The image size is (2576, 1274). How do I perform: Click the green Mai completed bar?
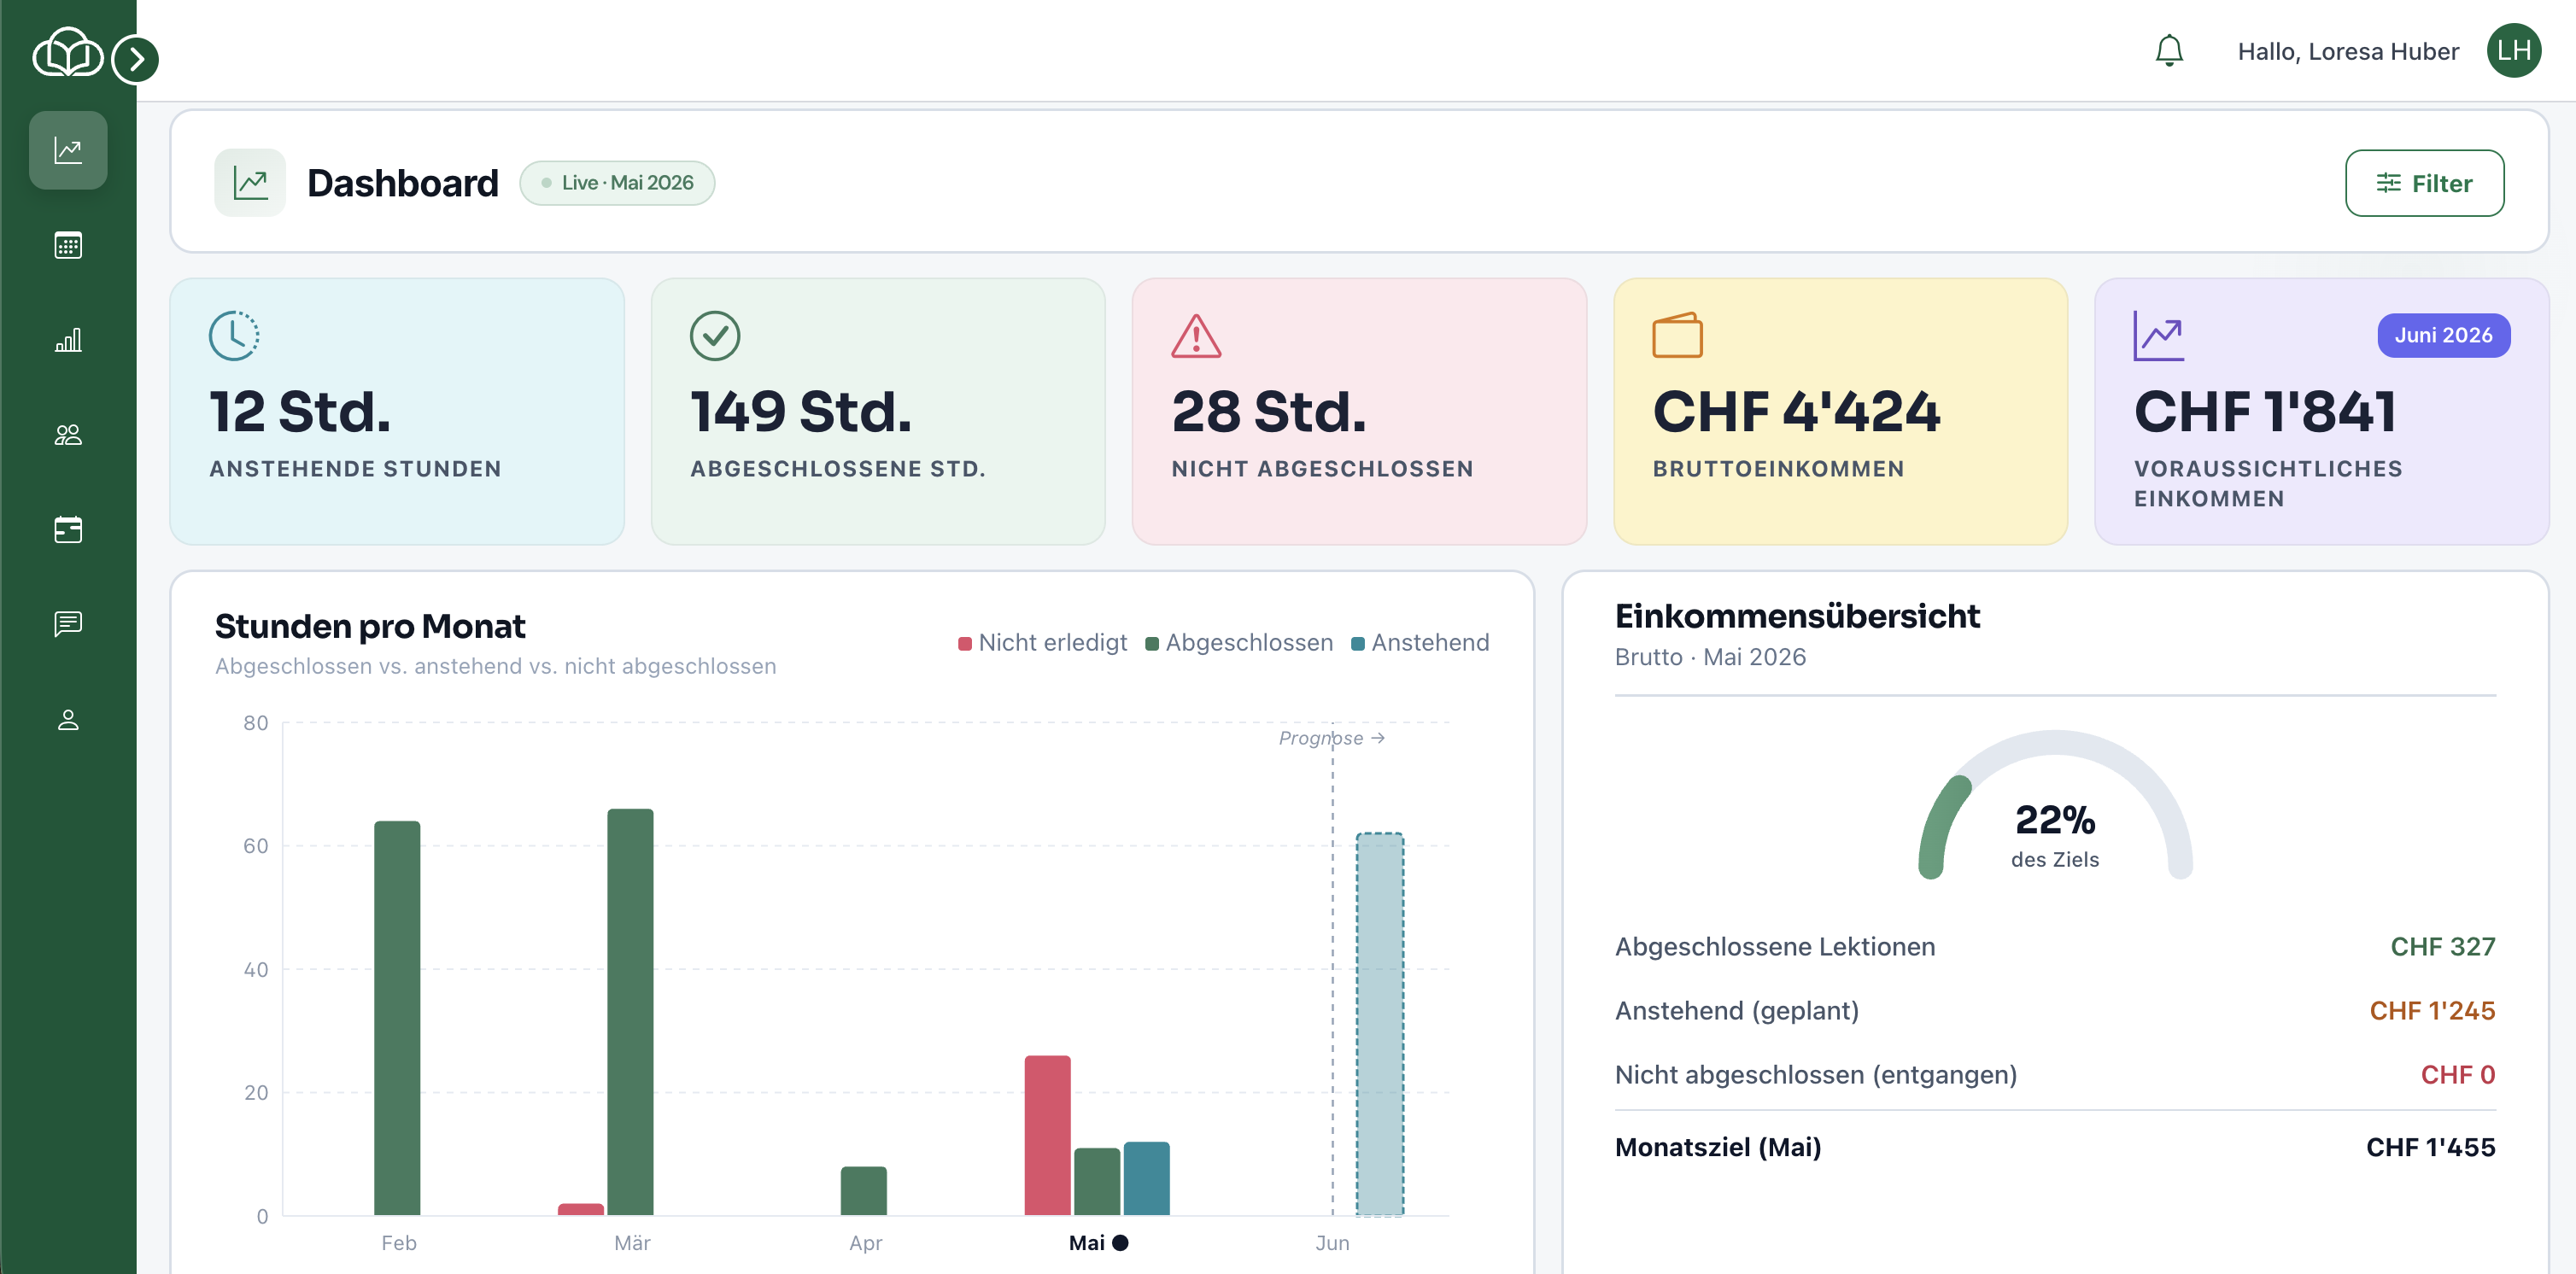[x=1097, y=1181]
